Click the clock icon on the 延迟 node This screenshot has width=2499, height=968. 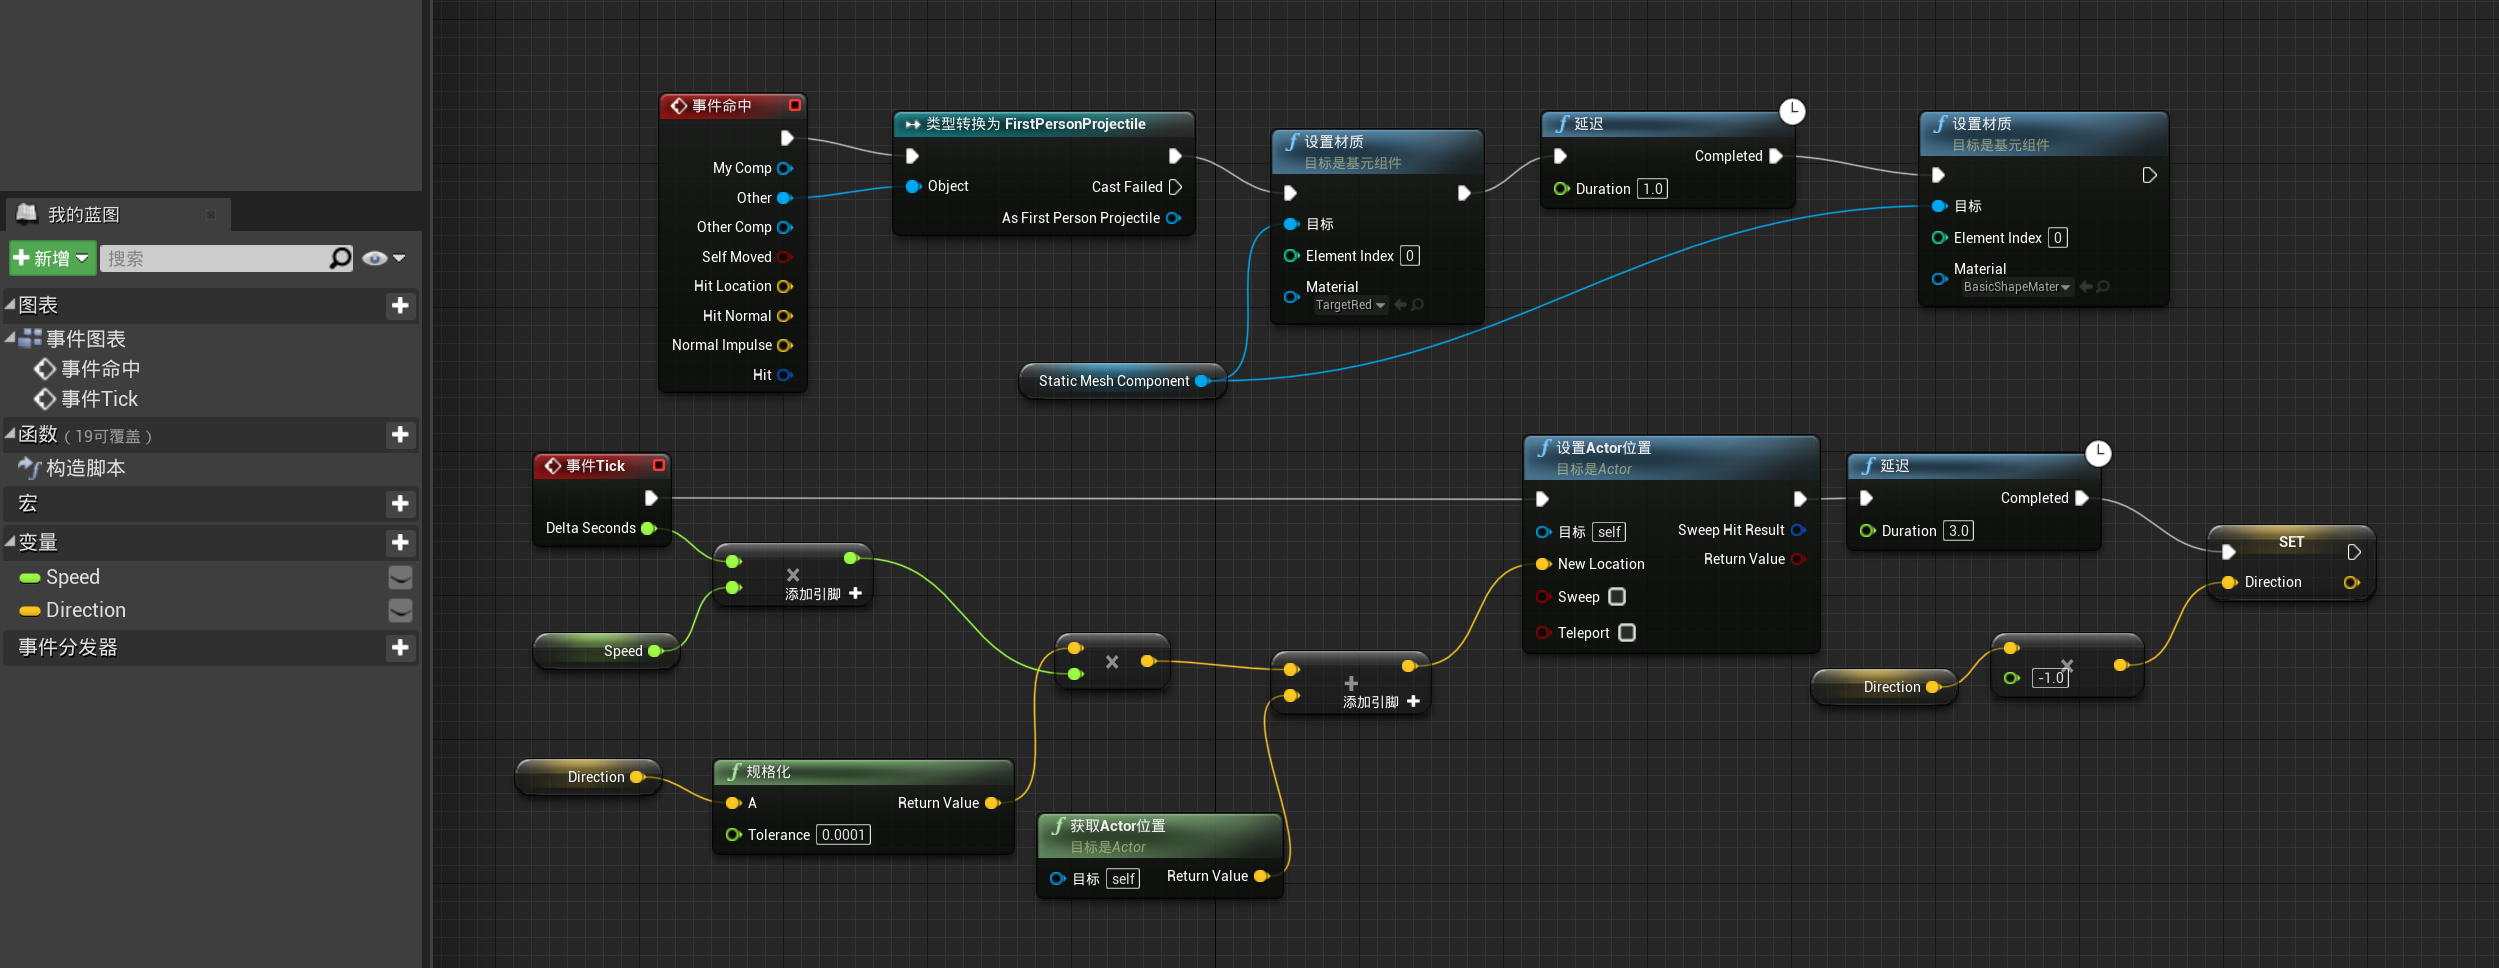1791,112
